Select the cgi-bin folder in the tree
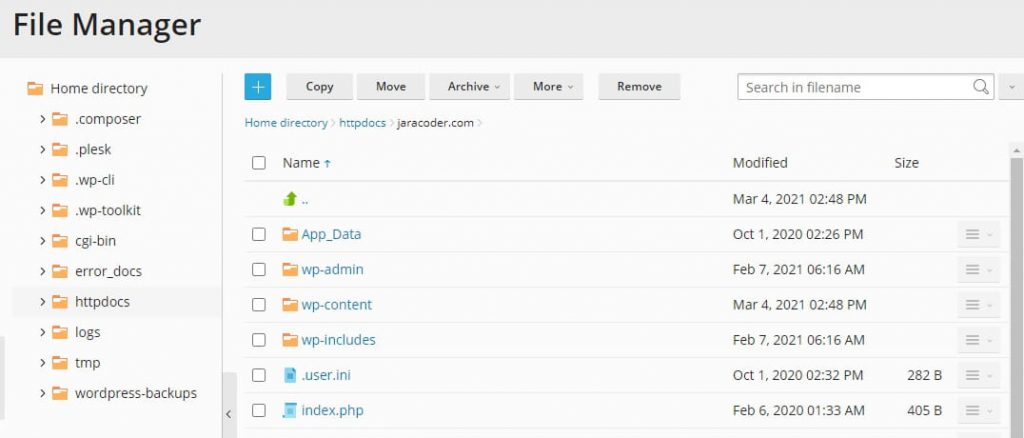Viewport: 1024px width, 438px height. coord(95,241)
